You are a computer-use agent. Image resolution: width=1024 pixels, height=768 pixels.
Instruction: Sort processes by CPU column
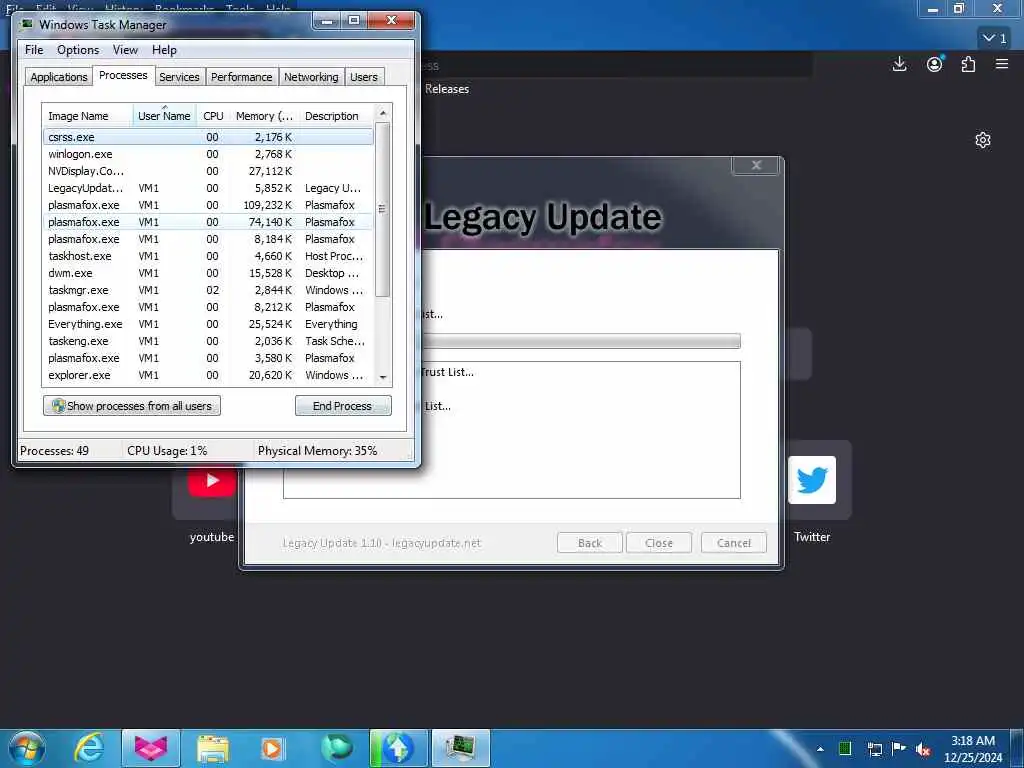[213, 116]
